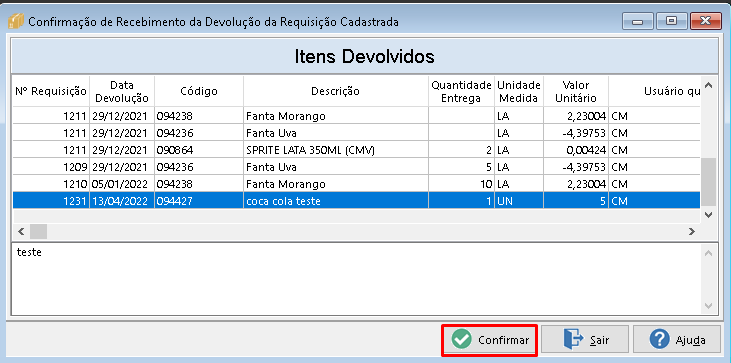Viewport: 731px width, 363px height.
Task: Open the Ajuda help button
Action: [677, 340]
